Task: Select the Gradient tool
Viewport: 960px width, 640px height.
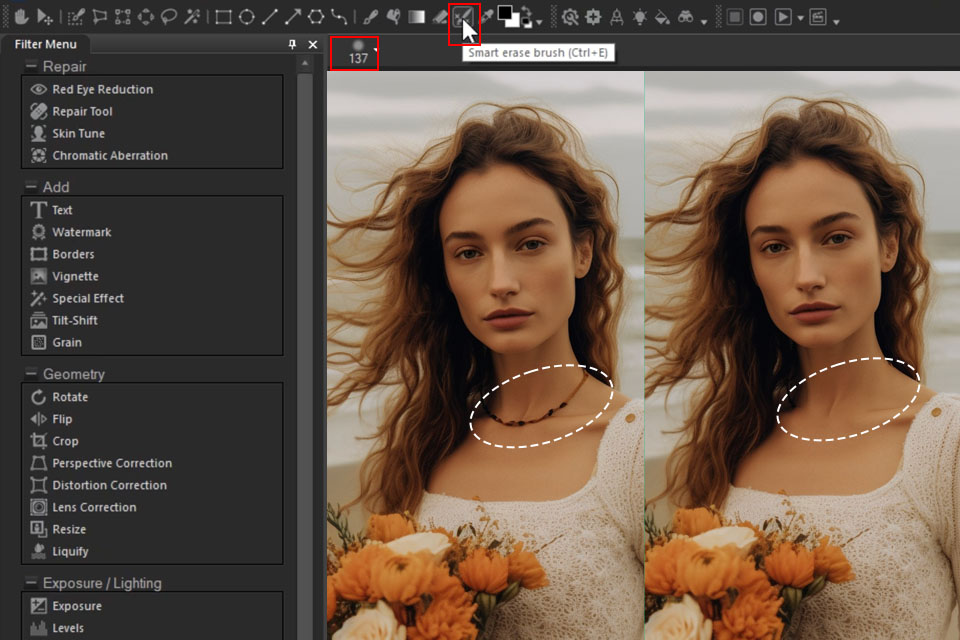Action: click(x=416, y=17)
